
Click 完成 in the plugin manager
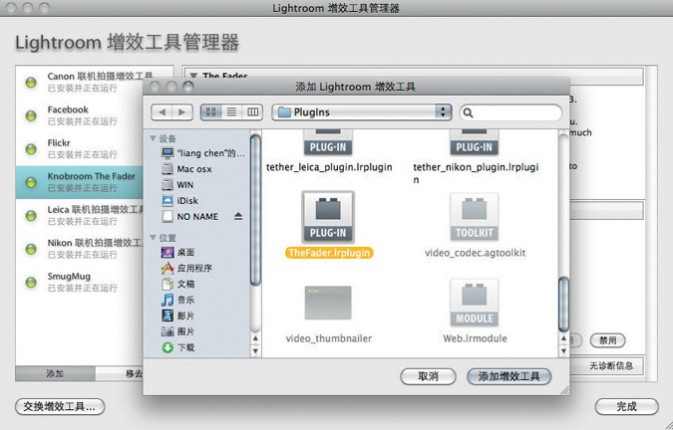[x=627, y=406]
